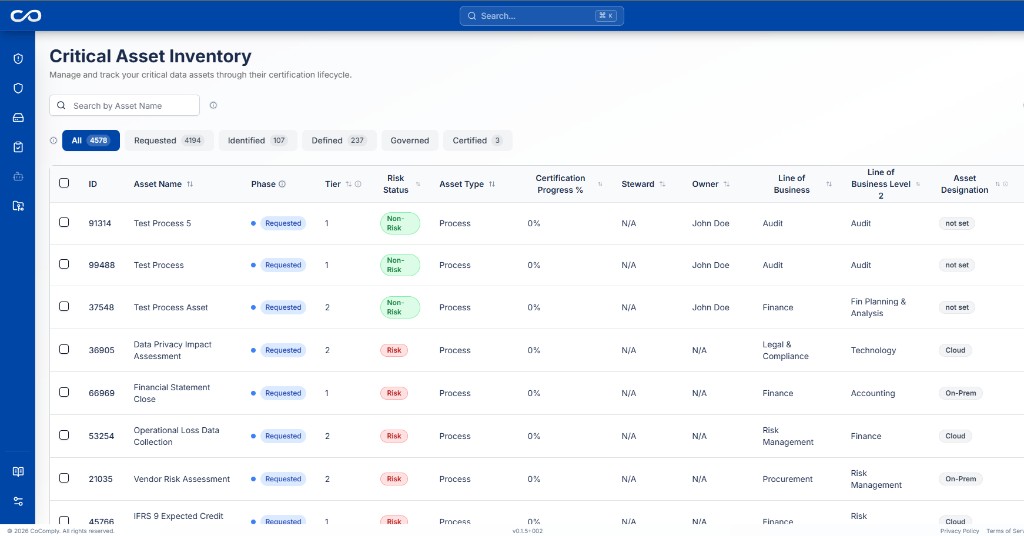This screenshot has height=536, width=1024.
Task: Click the Identified 107 filter button
Action: pyautogui.click(x=257, y=140)
